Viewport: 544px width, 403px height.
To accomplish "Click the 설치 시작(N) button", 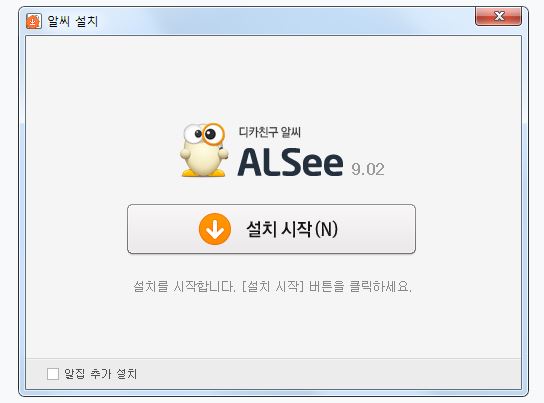I will (271, 229).
